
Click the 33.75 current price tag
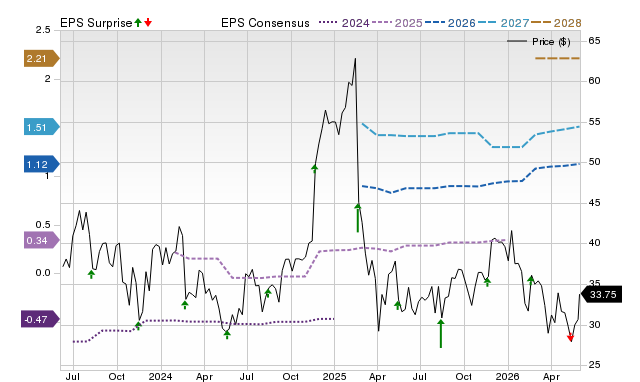pyautogui.click(x=601, y=294)
